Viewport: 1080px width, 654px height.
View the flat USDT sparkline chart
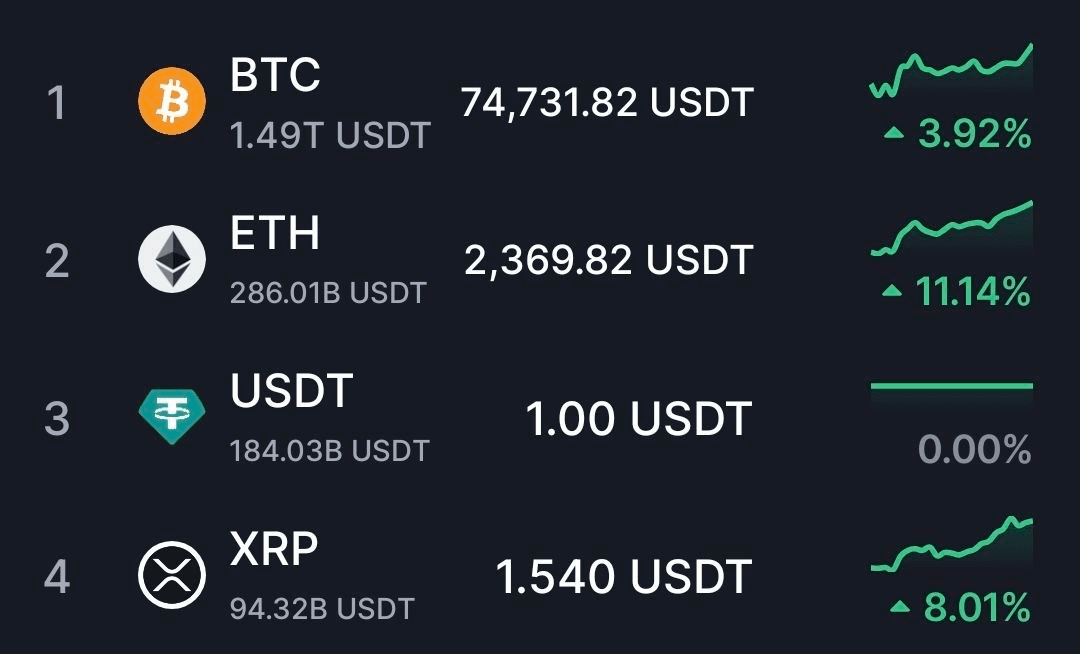pyautogui.click(x=951, y=386)
